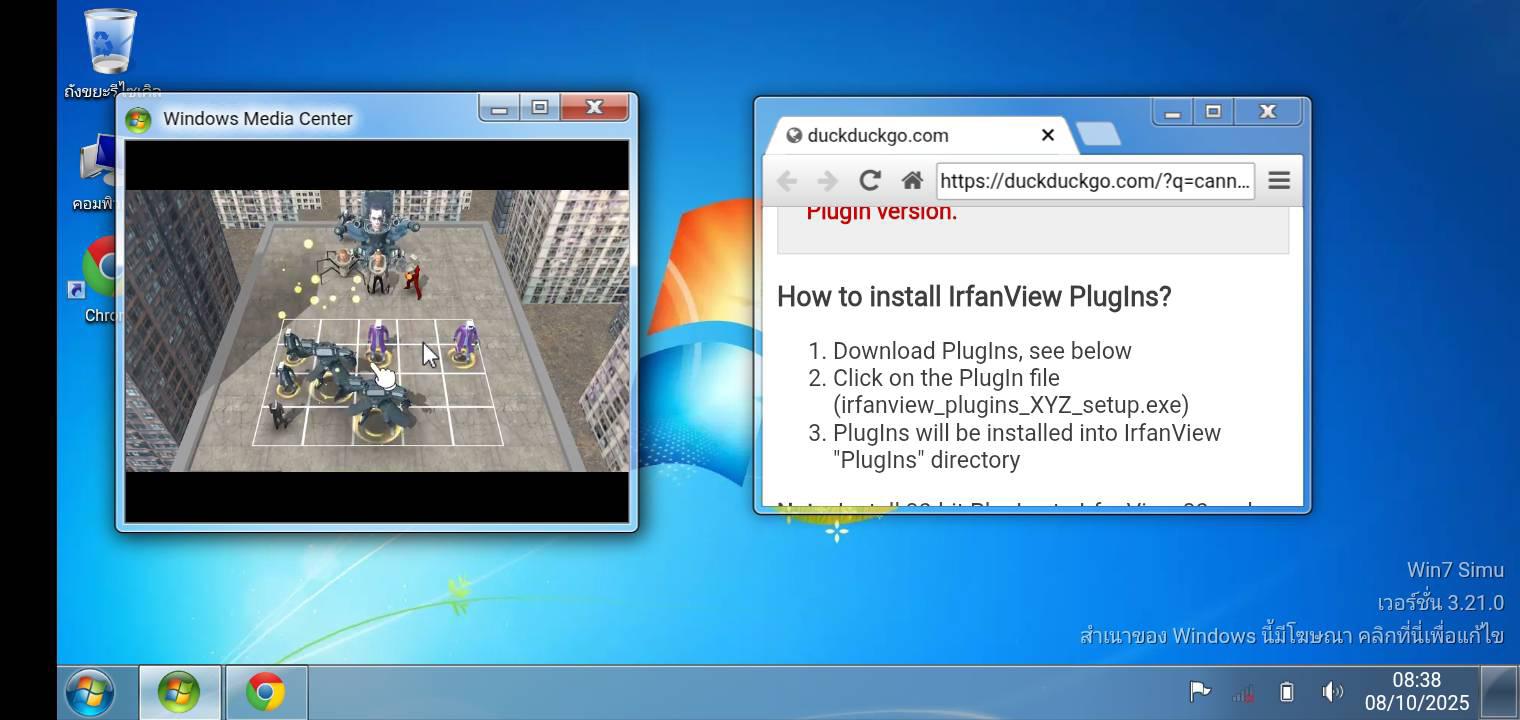Click the step "PlugIns will be installed into IrfanView"
Image resolution: width=1520 pixels, height=720 pixels.
click(1027, 433)
